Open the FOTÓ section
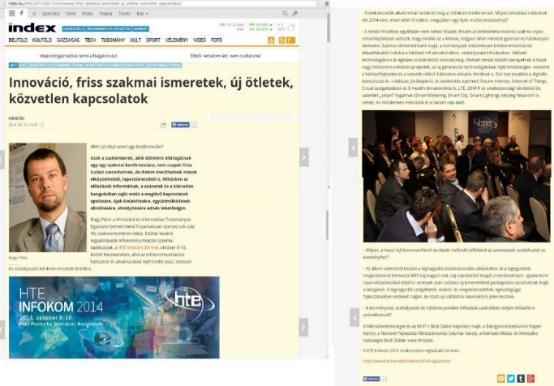The height and width of the screenshot is (386, 554). coord(217,40)
